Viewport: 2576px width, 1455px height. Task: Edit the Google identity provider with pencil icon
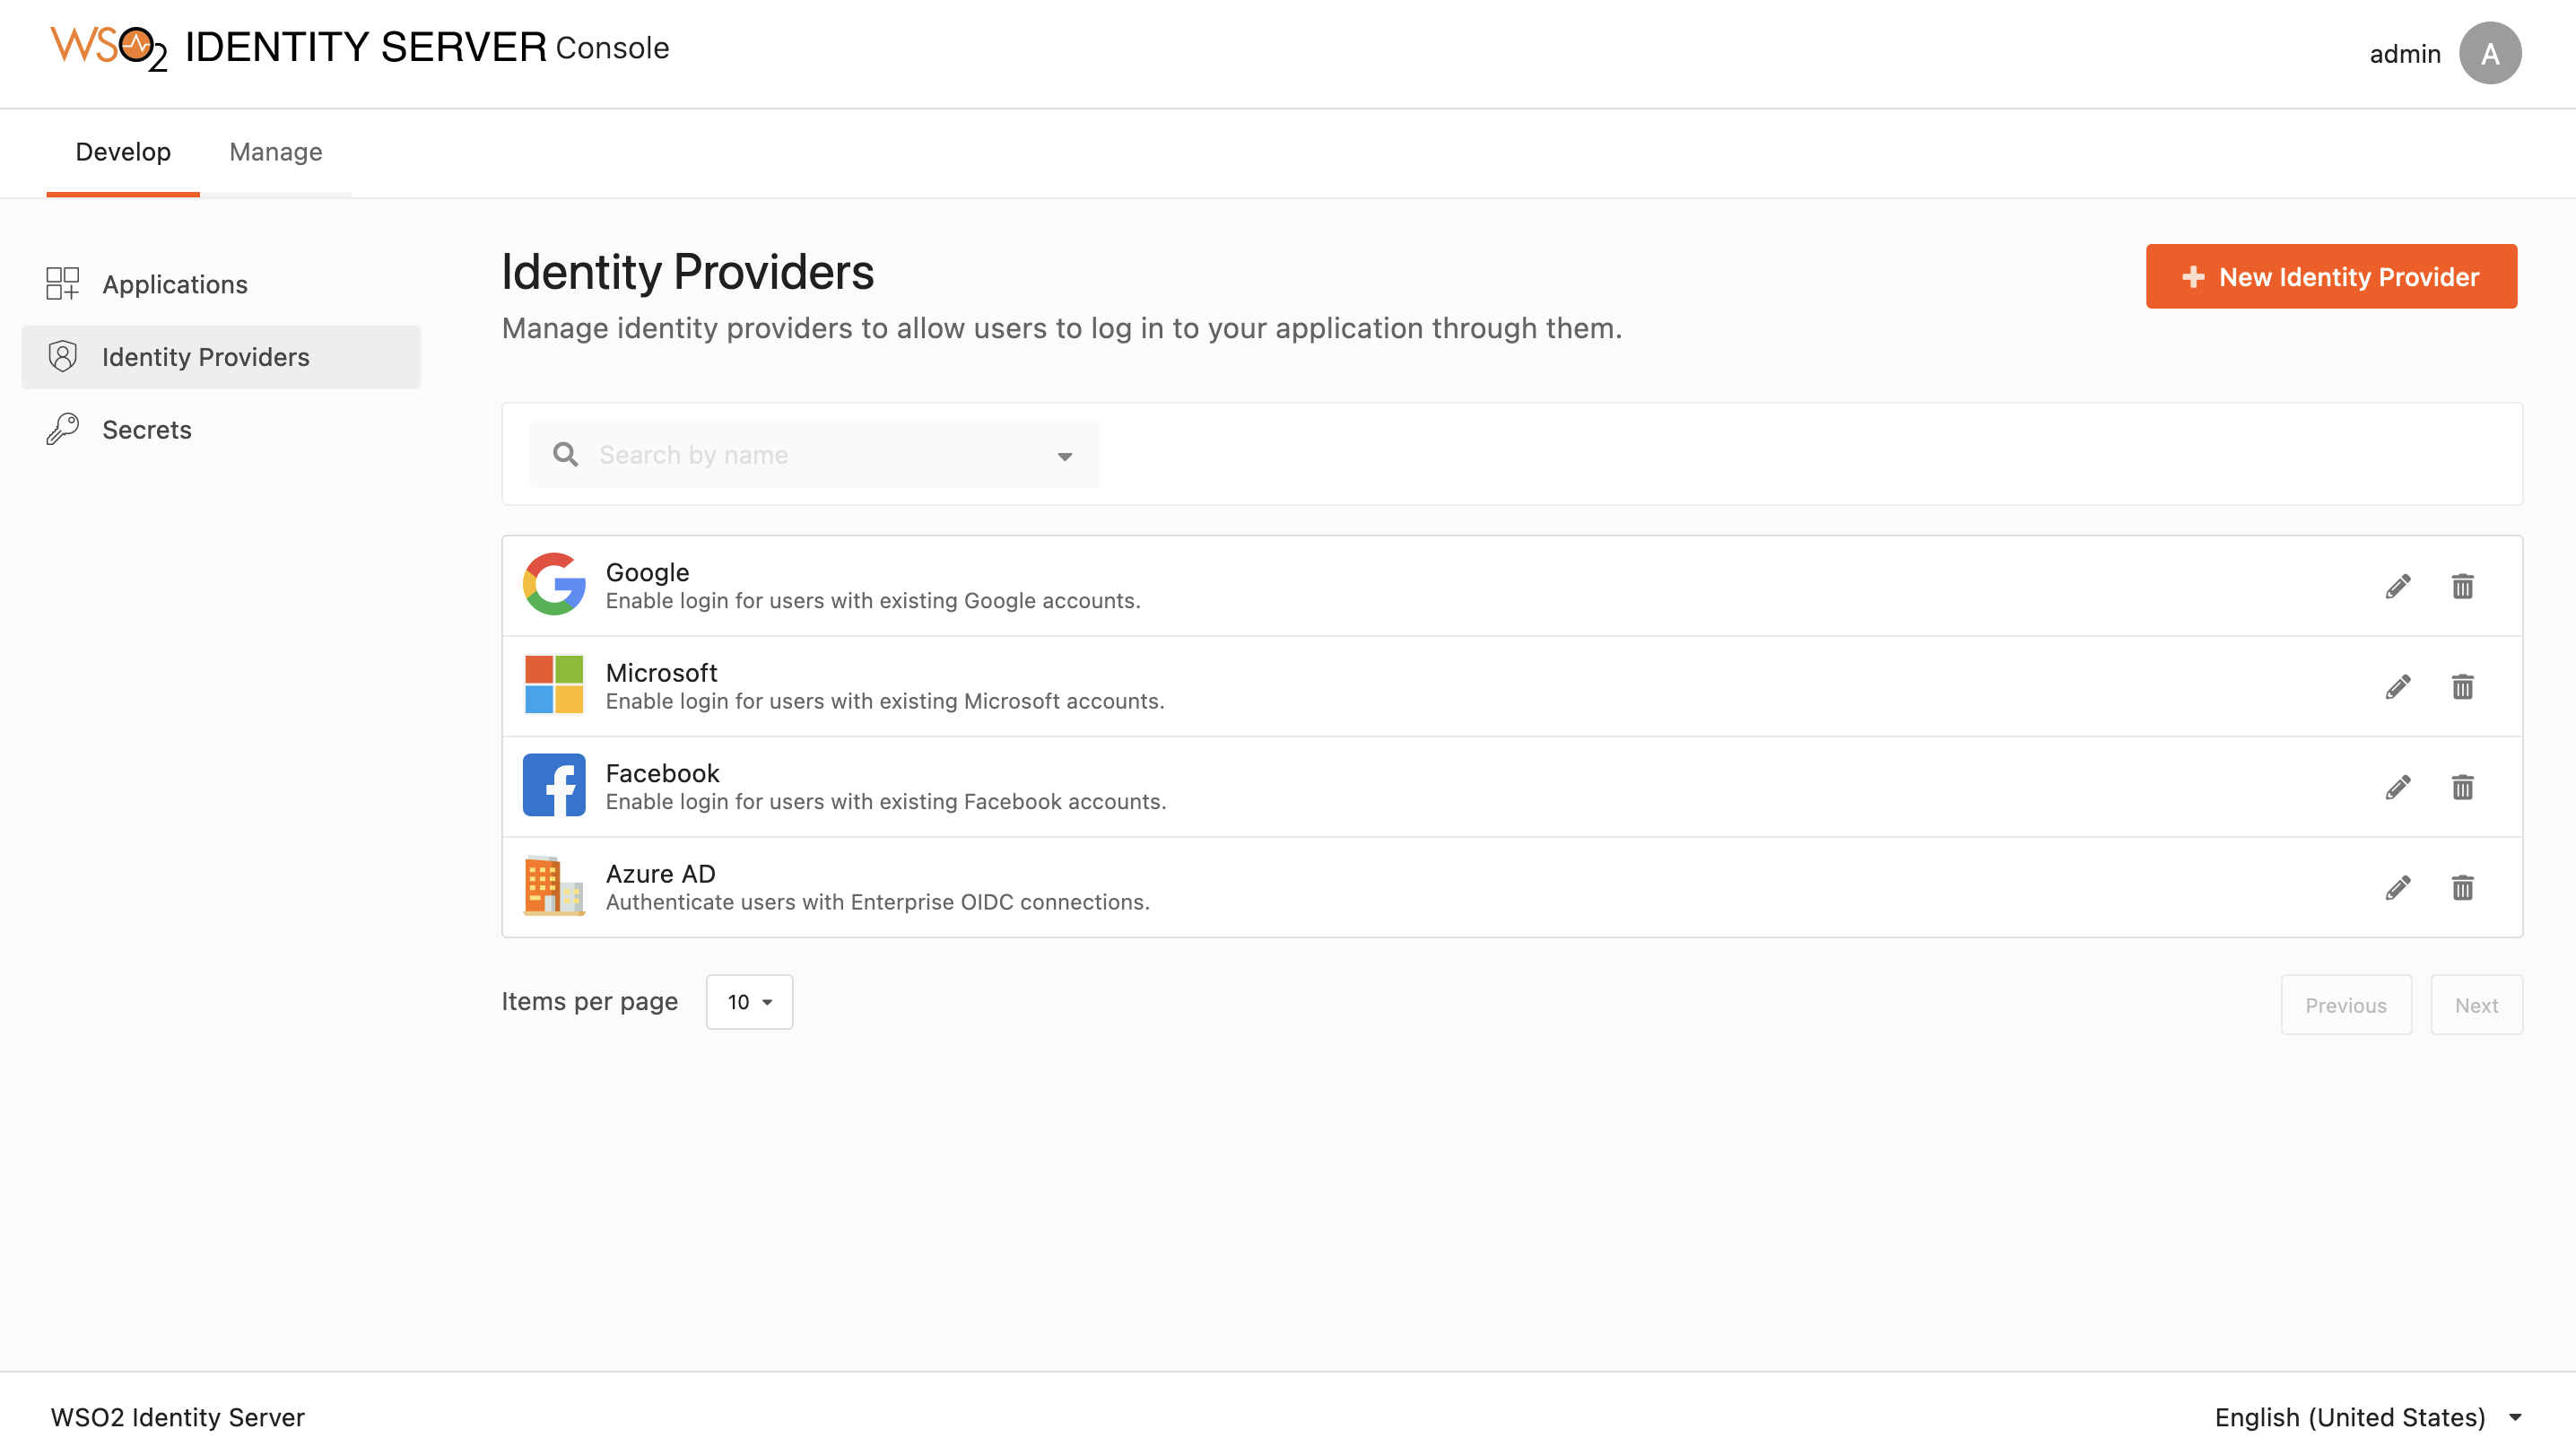click(x=2398, y=586)
